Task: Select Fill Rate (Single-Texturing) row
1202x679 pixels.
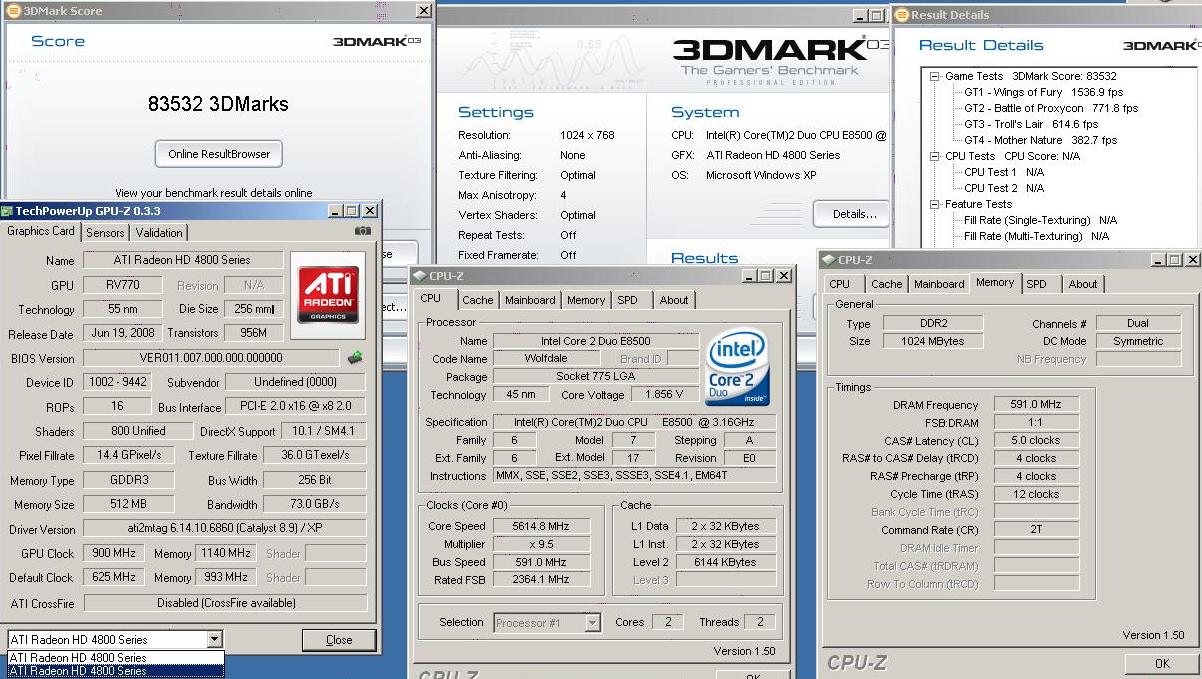Action: point(1040,220)
